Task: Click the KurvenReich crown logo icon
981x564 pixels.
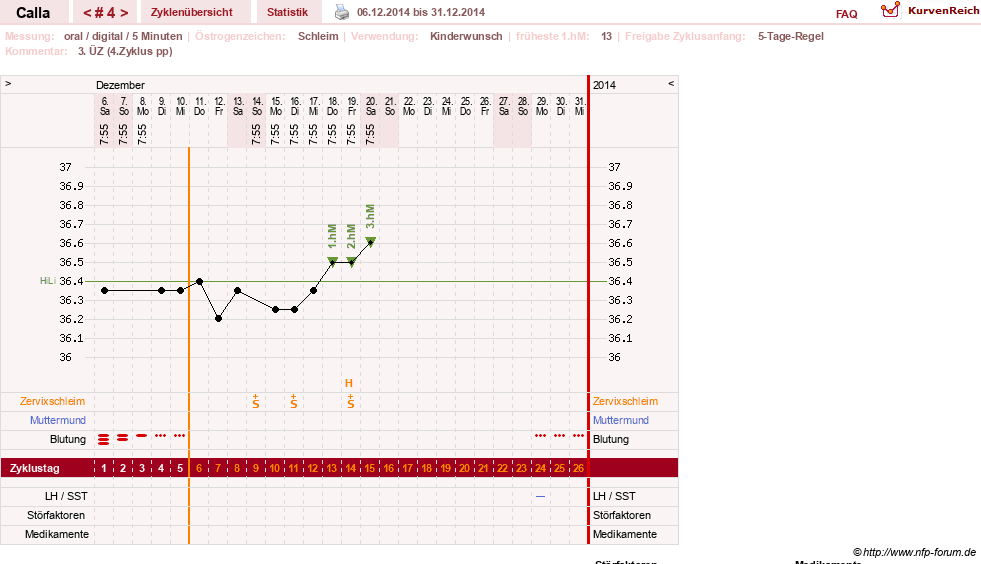Action: point(890,10)
